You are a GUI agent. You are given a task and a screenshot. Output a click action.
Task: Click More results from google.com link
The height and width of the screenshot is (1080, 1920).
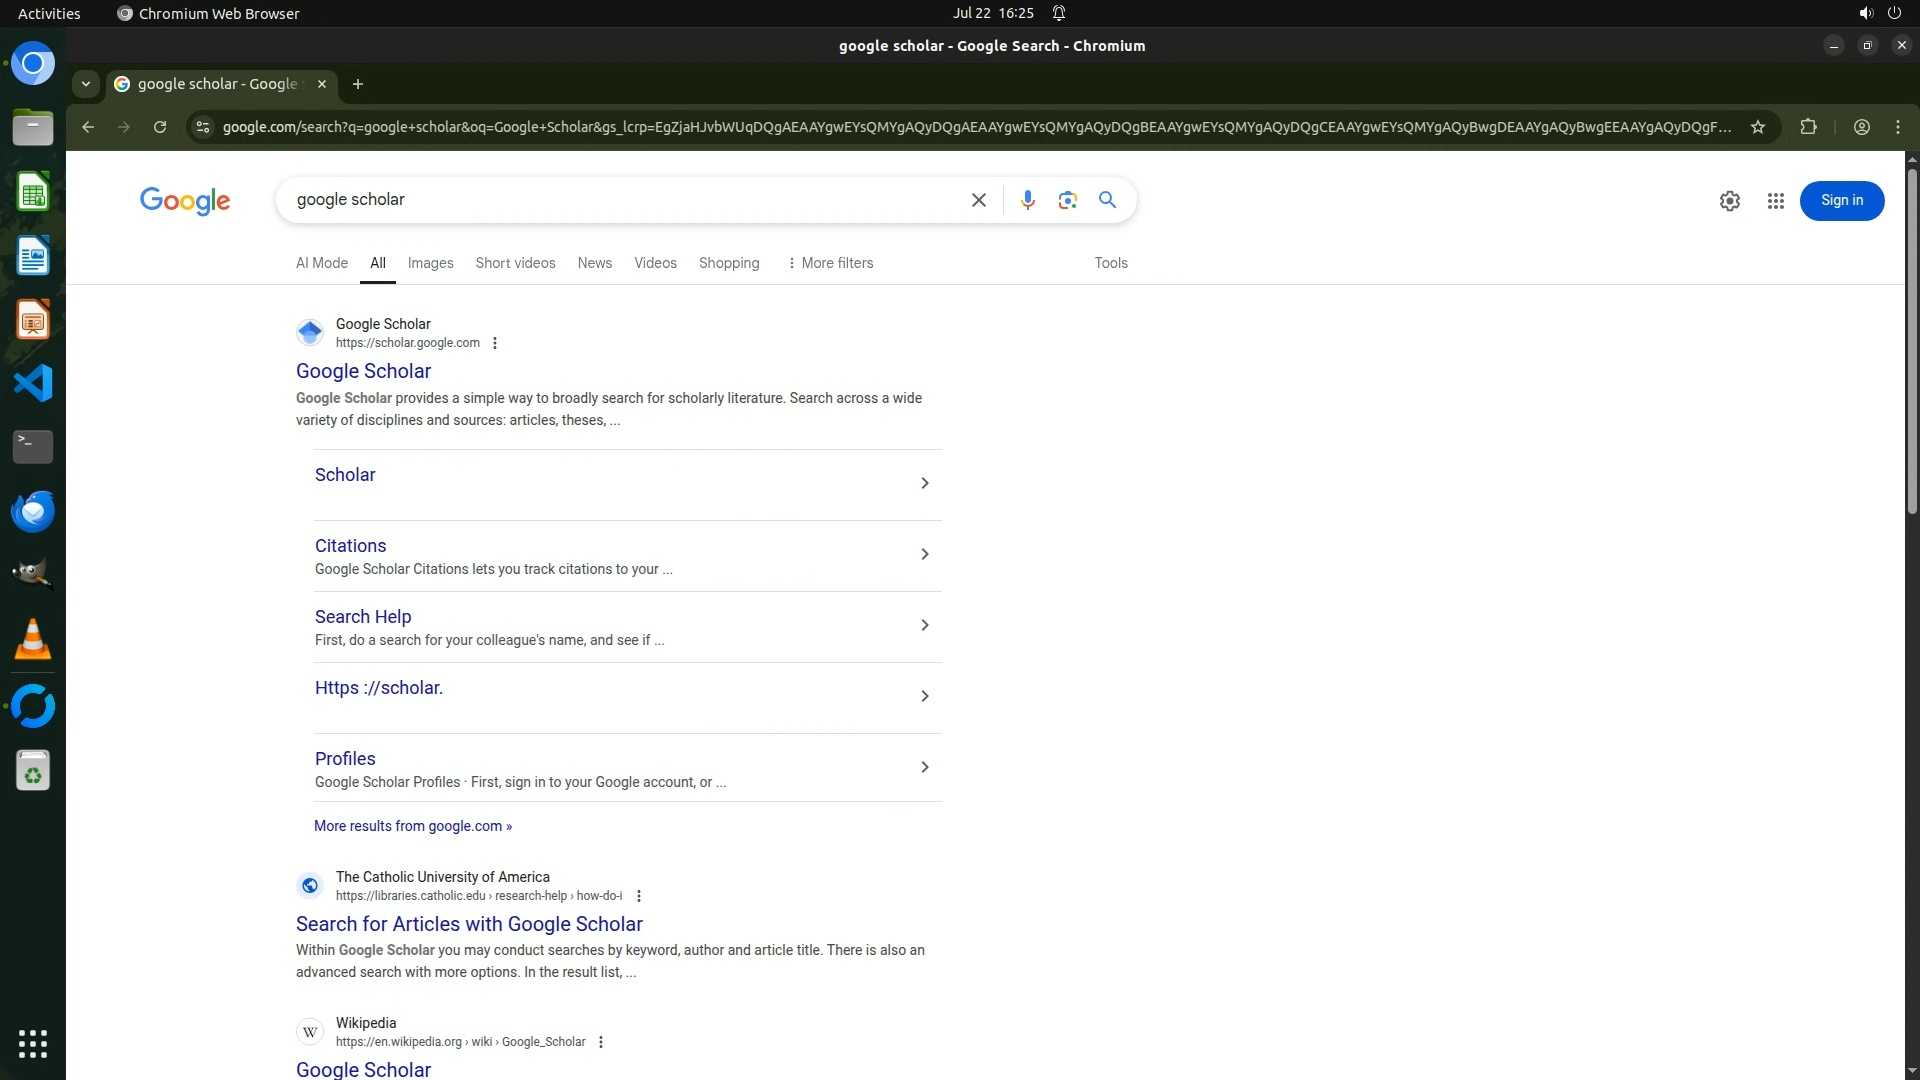pyautogui.click(x=412, y=826)
